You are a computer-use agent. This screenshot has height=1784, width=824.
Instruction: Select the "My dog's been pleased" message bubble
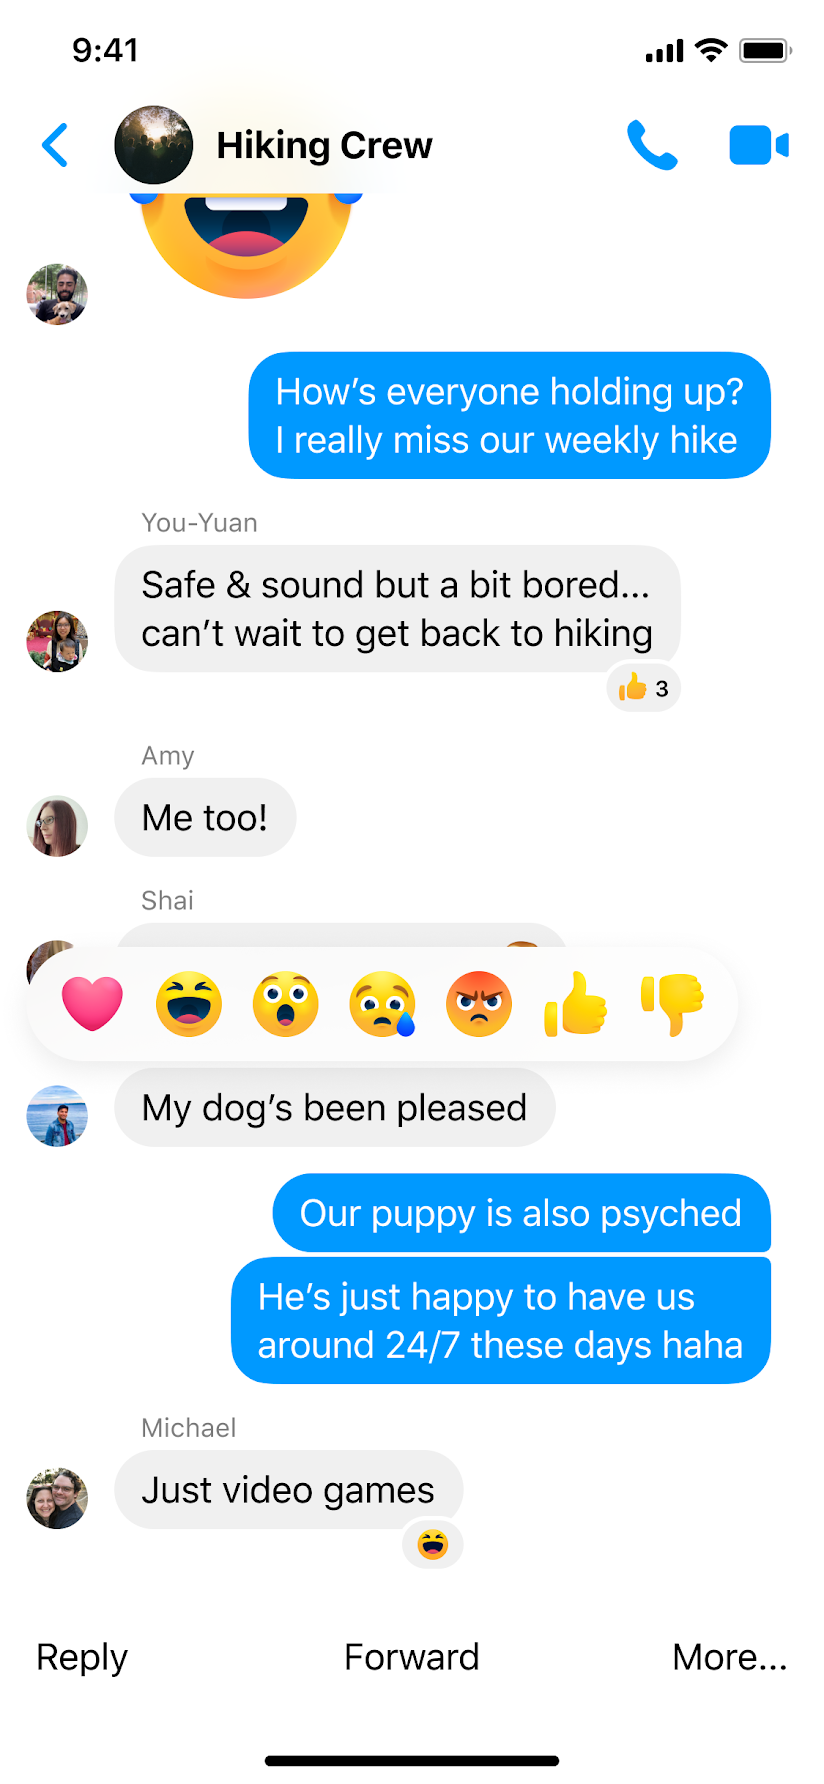(x=335, y=1108)
